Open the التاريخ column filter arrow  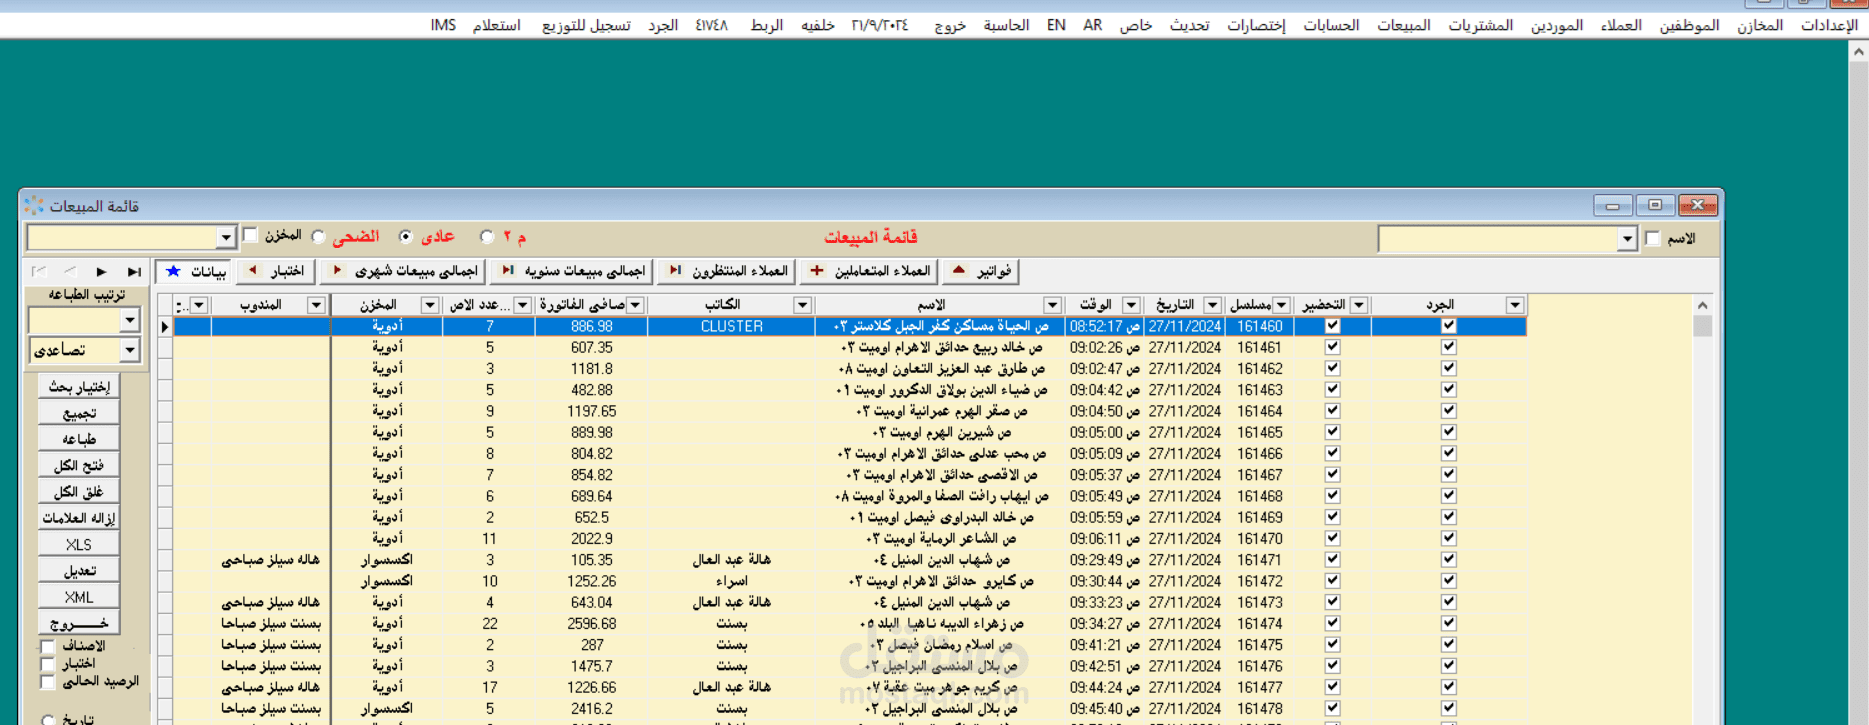point(1212,305)
